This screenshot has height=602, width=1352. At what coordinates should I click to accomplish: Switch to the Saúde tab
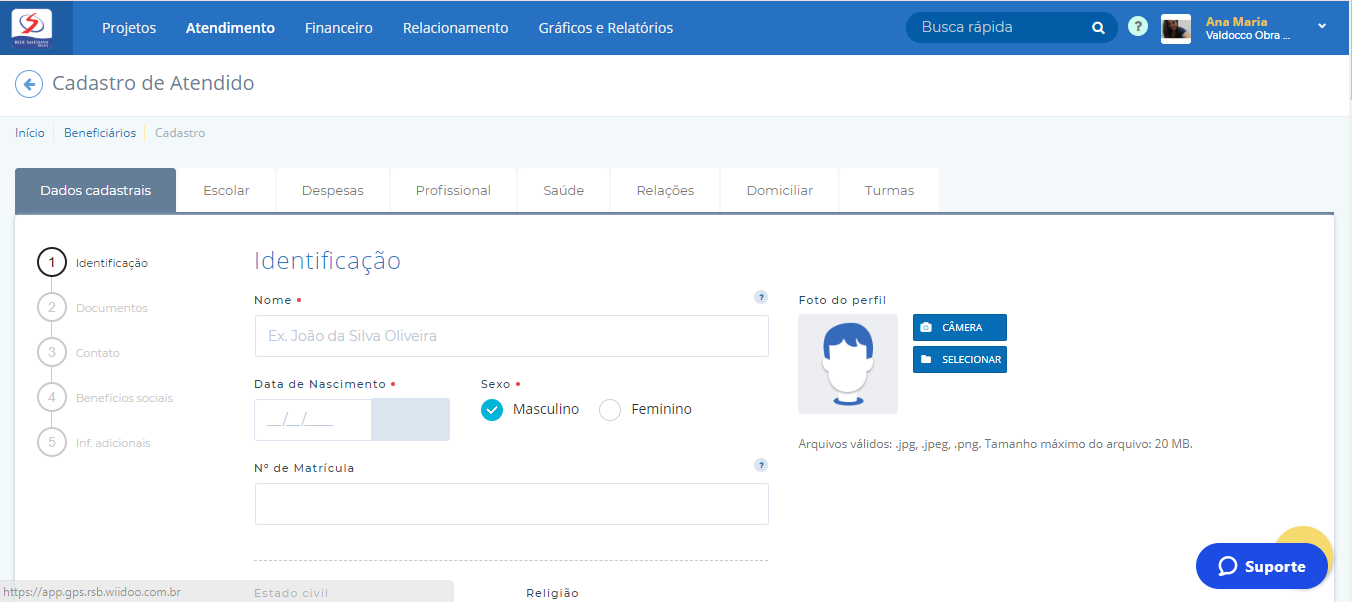(563, 190)
